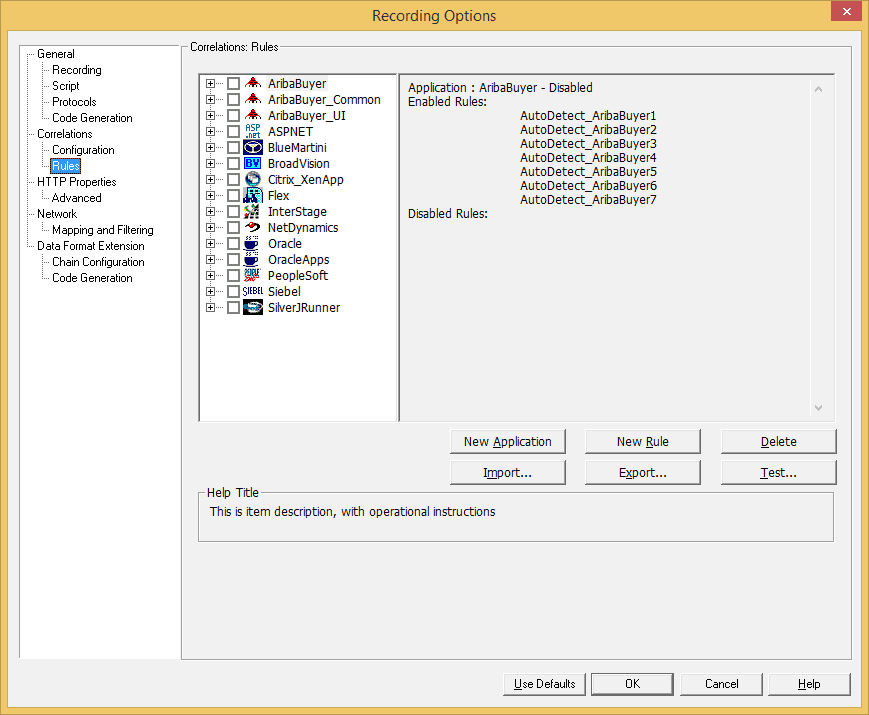The image size is (869, 715).
Task: Close the Recording Options dialog
Action: pyautogui.click(x=846, y=11)
